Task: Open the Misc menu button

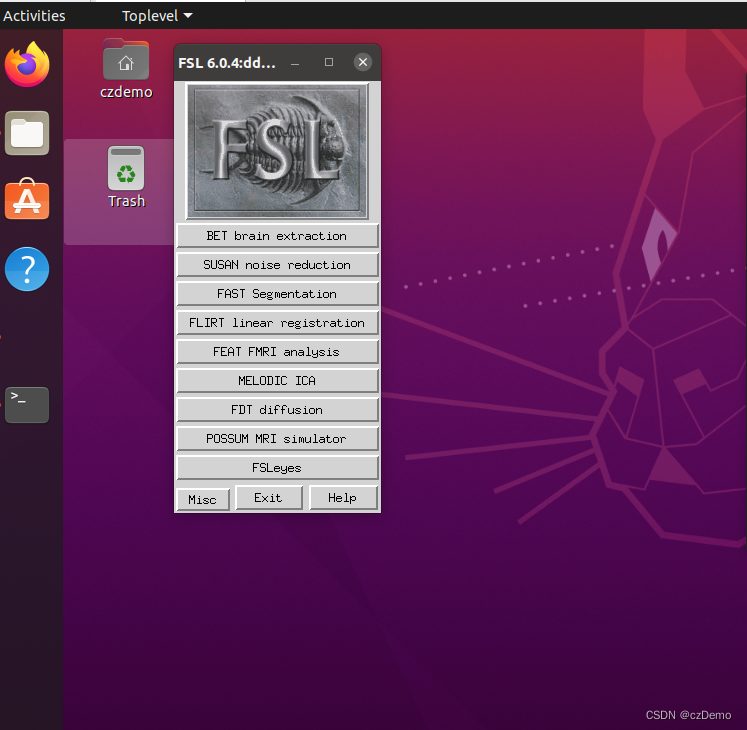Action: 202,499
